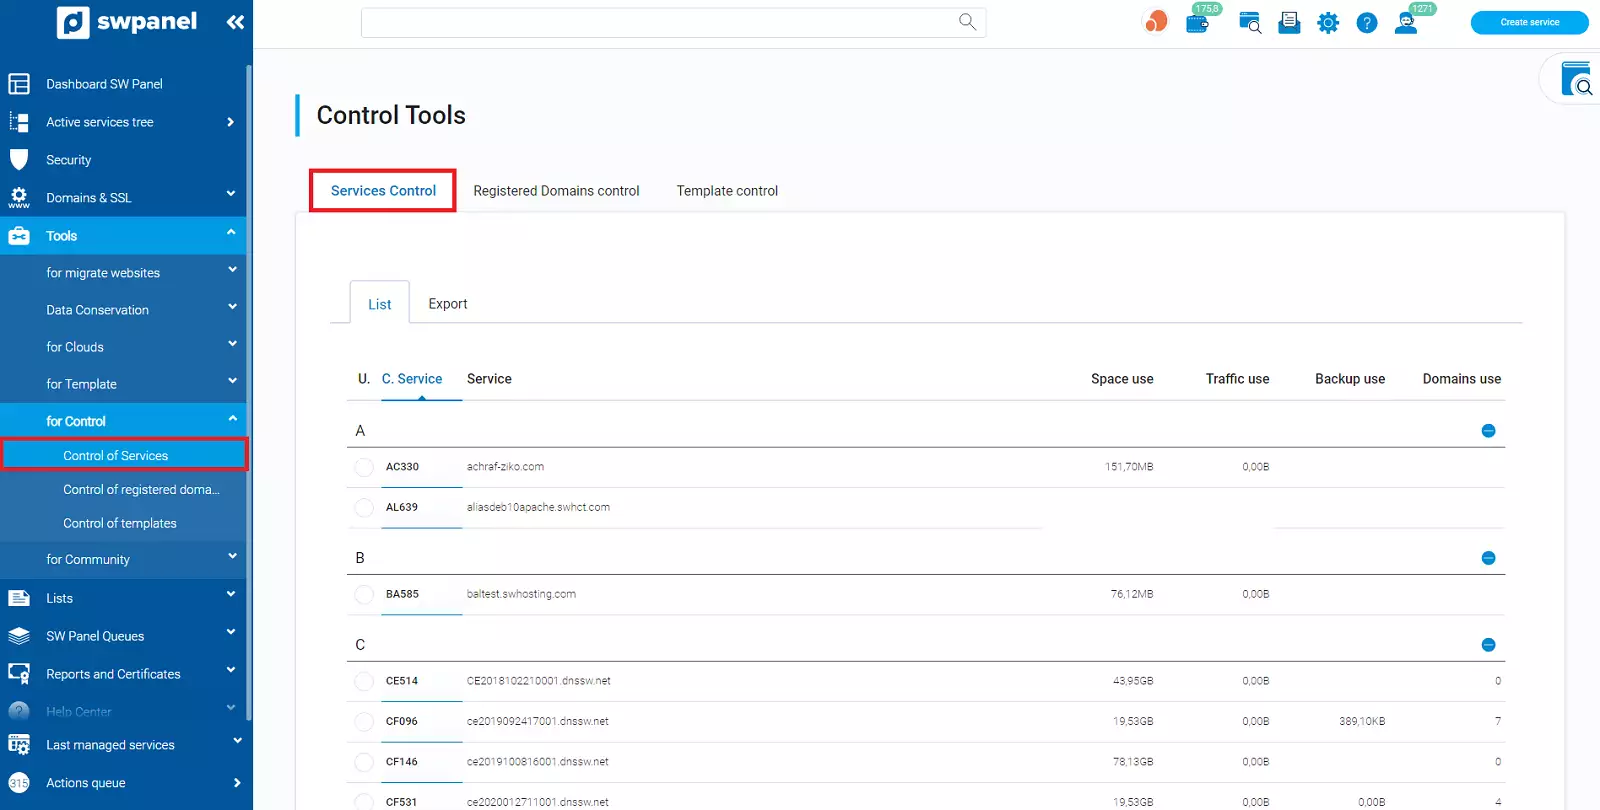Collapse the sidebar with double-arrow icon
The width and height of the screenshot is (1600, 810).
(x=235, y=22)
